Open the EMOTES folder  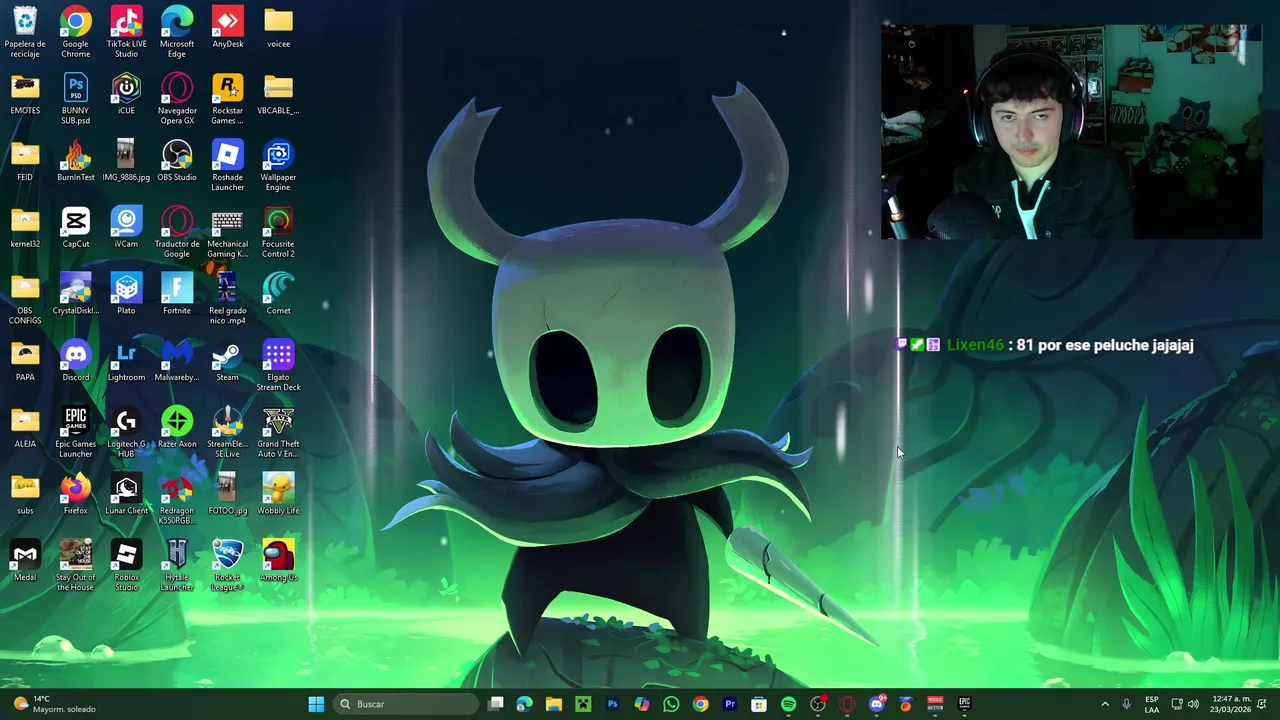click(x=25, y=95)
